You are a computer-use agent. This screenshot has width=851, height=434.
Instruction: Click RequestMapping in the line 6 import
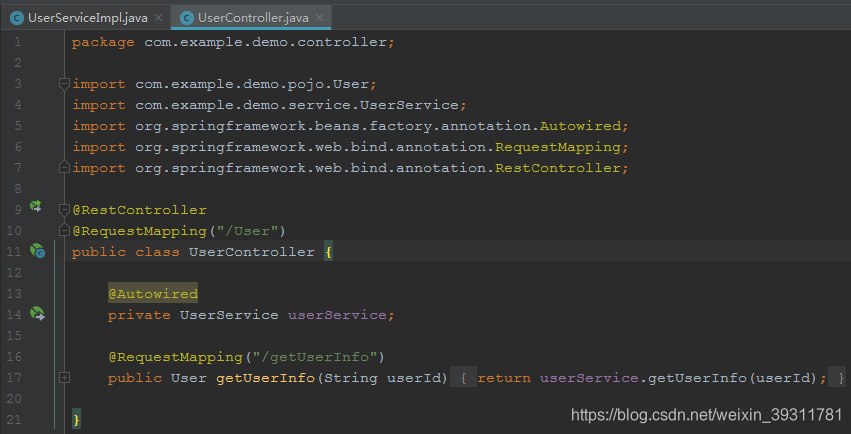click(557, 147)
